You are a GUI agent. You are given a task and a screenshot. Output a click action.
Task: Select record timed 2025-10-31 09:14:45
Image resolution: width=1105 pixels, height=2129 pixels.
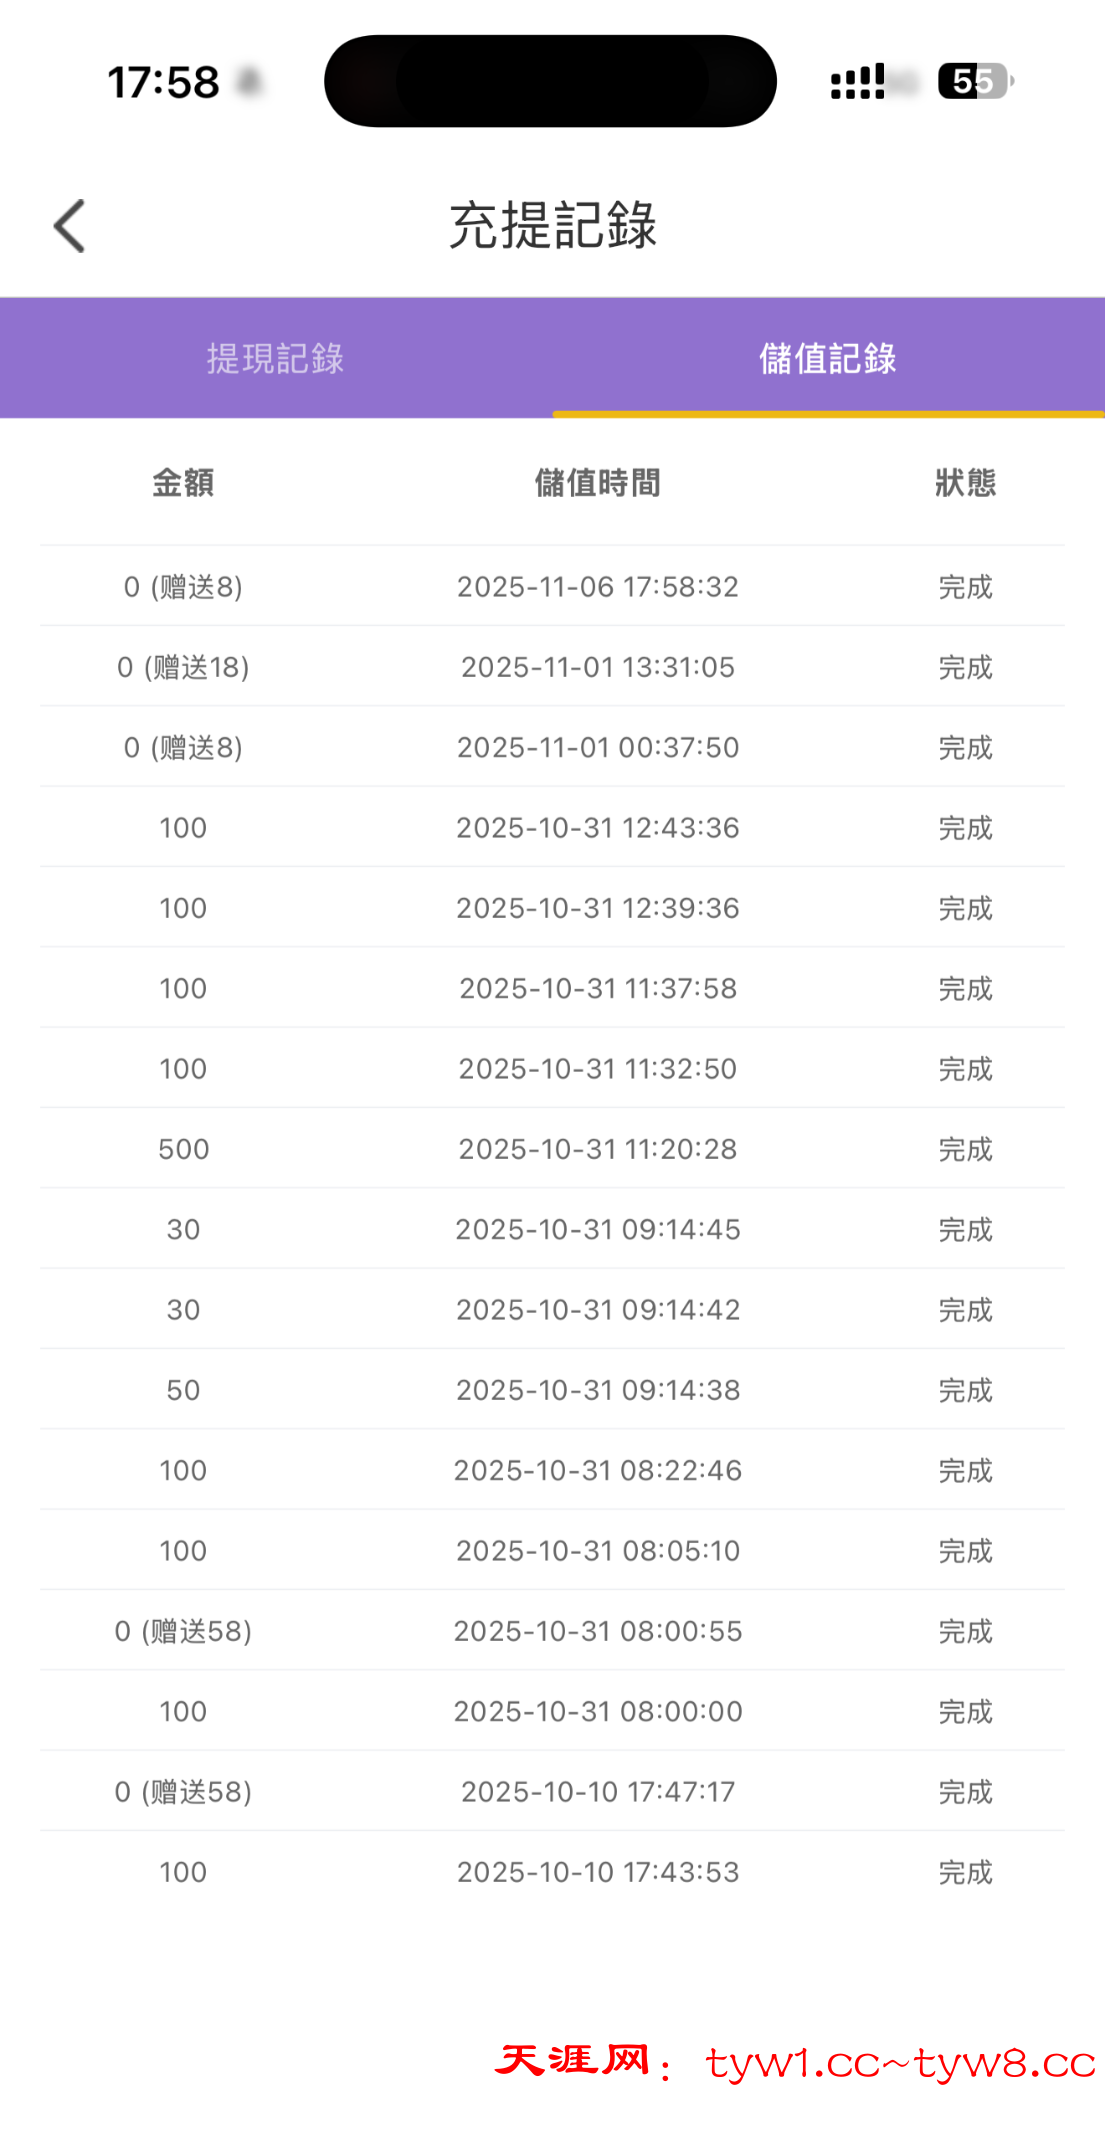pyautogui.click(x=597, y=1230)
